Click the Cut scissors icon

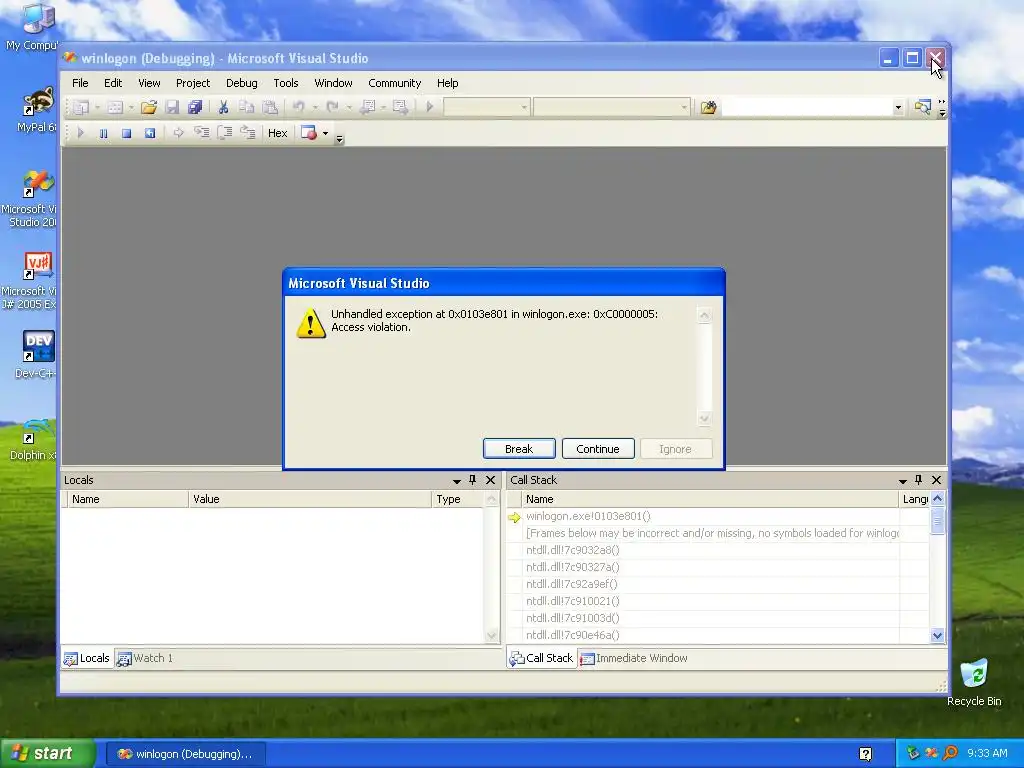click(223, 107)
